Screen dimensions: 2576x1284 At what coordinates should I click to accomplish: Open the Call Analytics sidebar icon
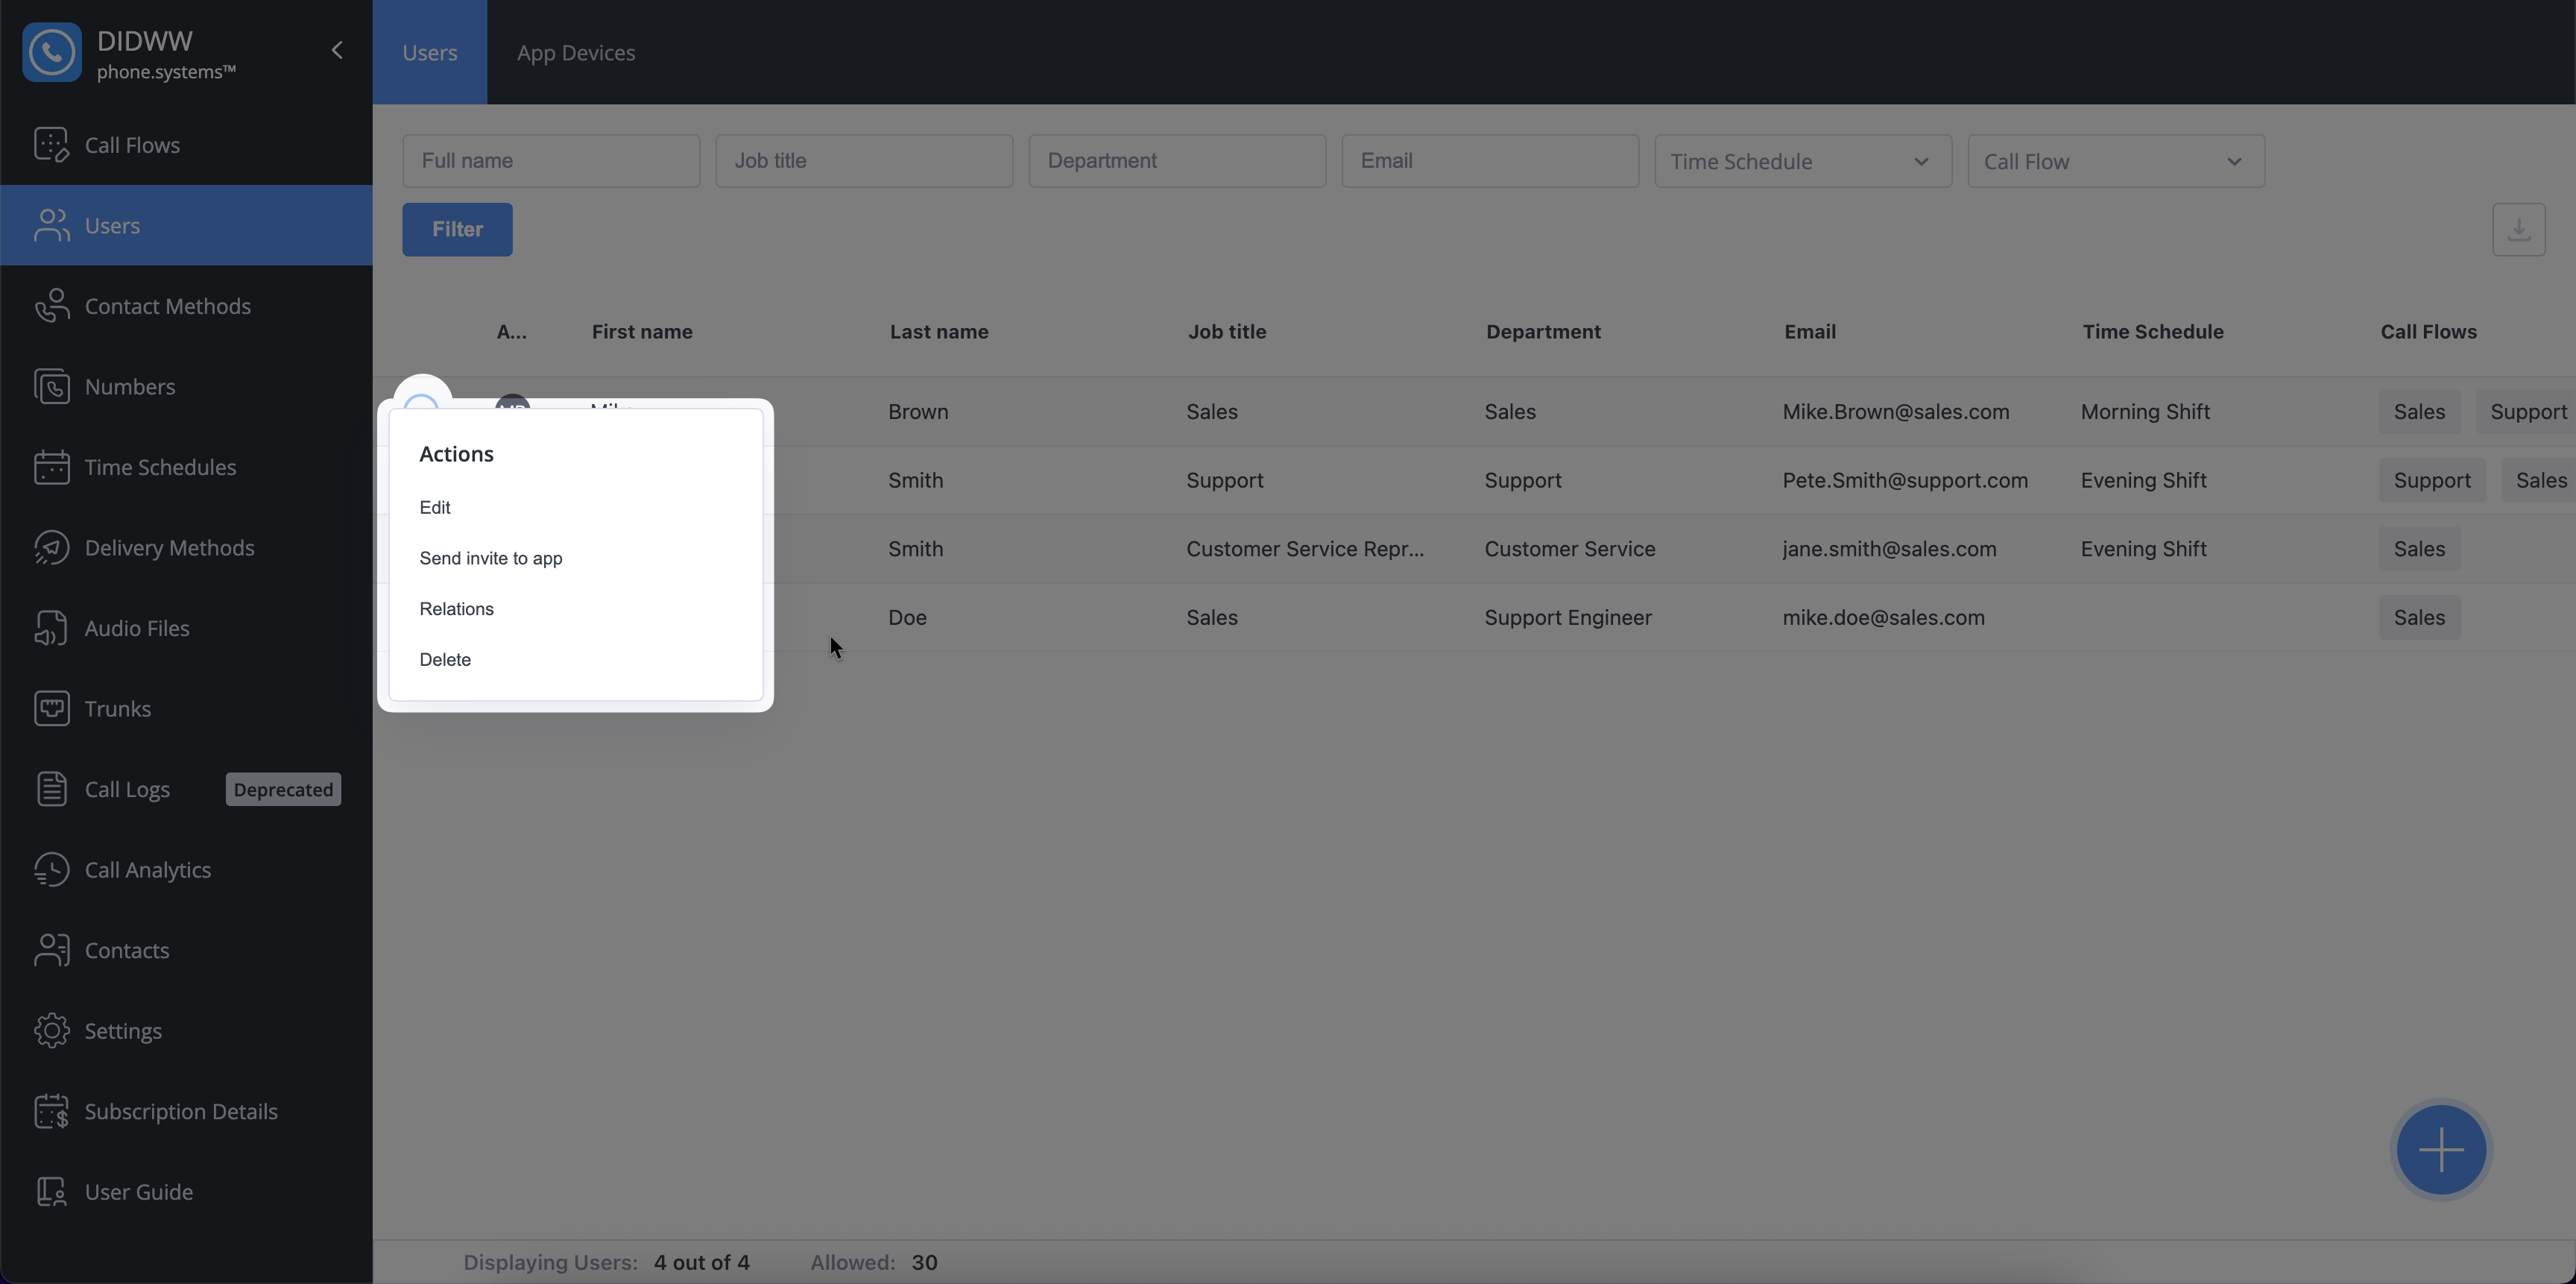(x=51, y=870)
